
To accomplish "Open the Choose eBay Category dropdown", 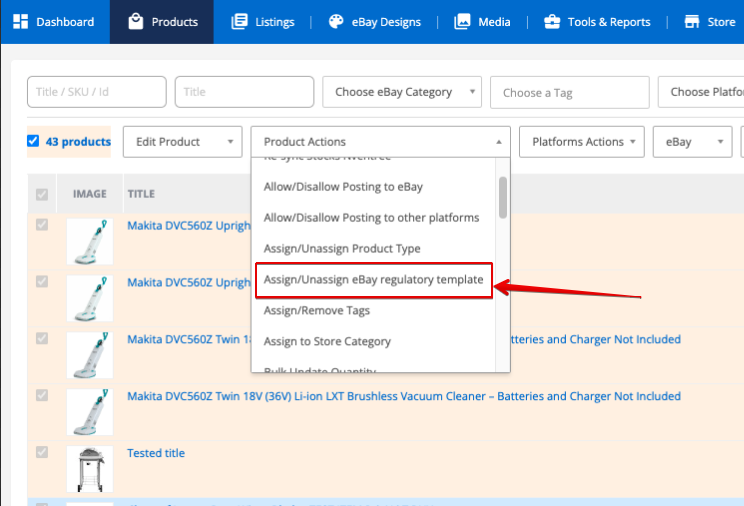I will click(402, 92).
